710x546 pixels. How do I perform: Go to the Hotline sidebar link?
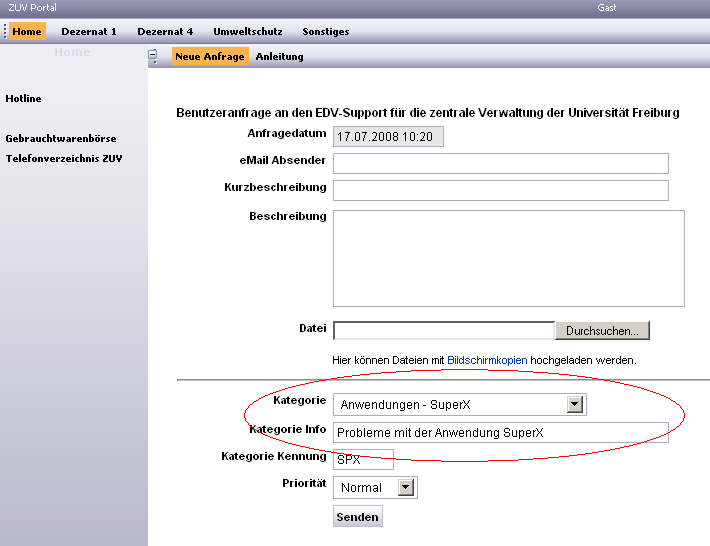click(23, 99)
